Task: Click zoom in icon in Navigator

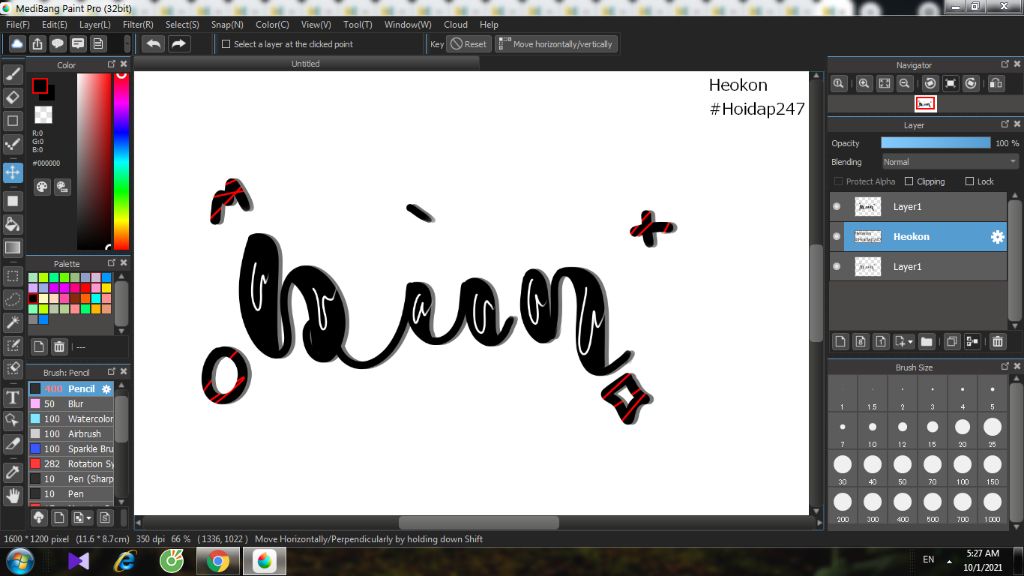Action: click(863, 84)
